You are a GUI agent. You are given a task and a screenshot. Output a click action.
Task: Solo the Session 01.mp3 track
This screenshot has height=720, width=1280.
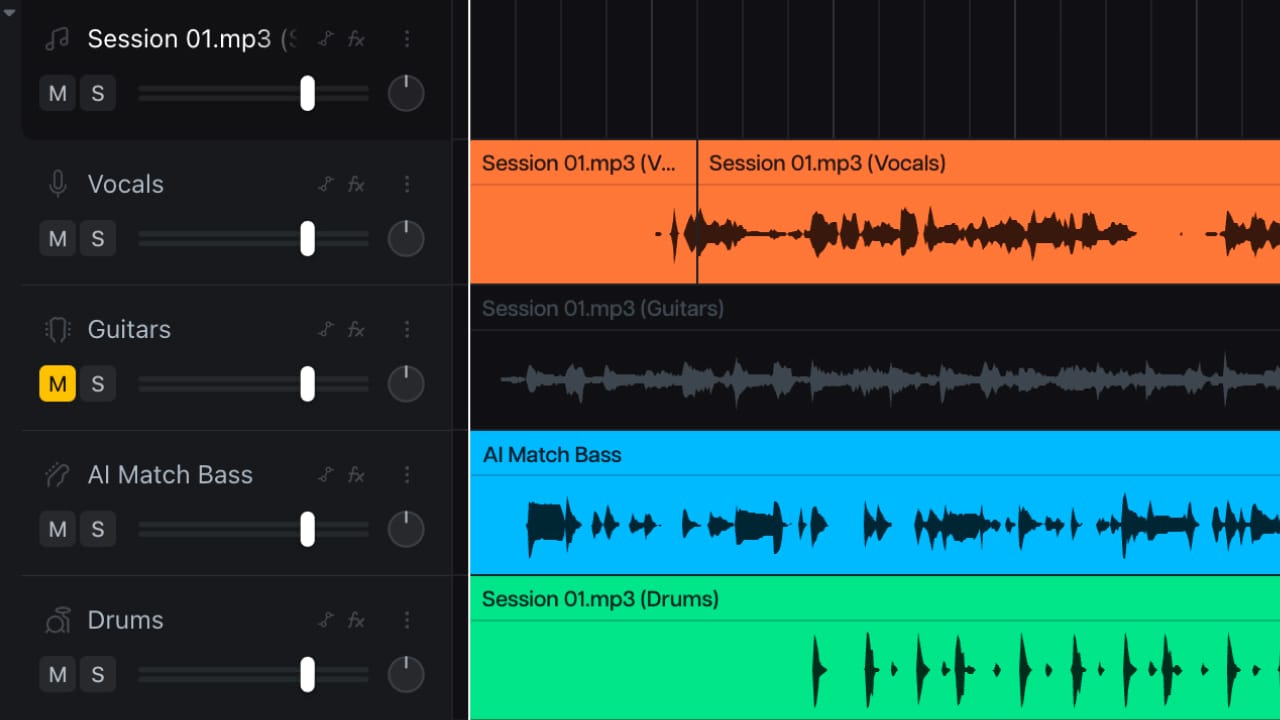coord(98,93)
